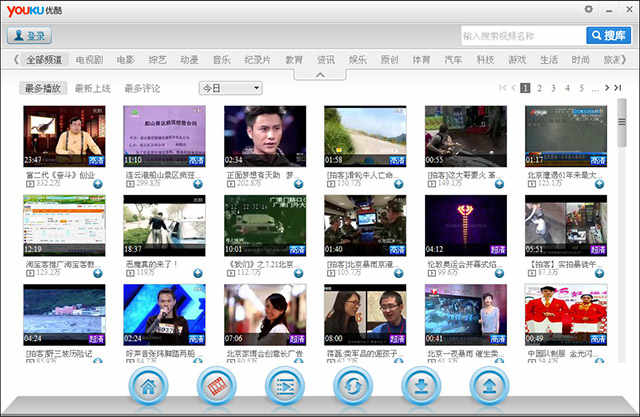The width and height of the screenshot is (640, 417).
Task: Open the playlist dock icon
Action: [284, 386]
